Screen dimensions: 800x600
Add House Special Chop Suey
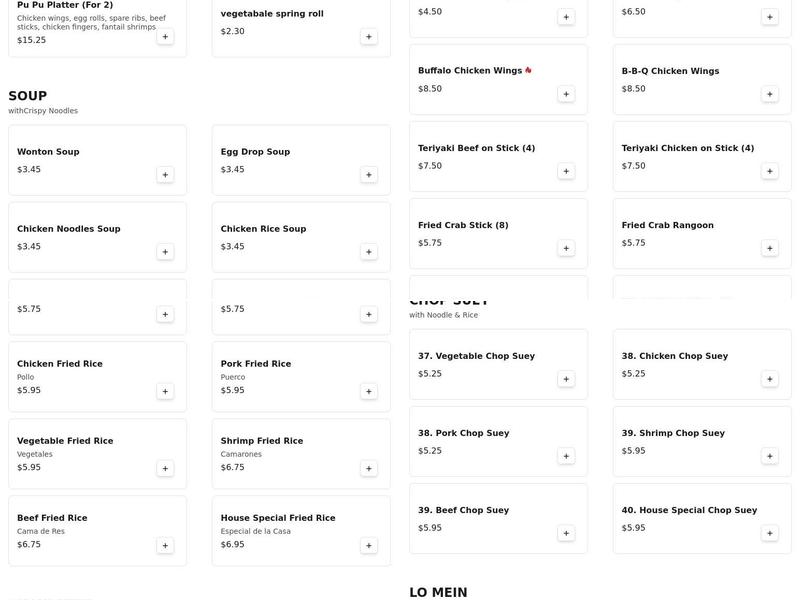770,533
